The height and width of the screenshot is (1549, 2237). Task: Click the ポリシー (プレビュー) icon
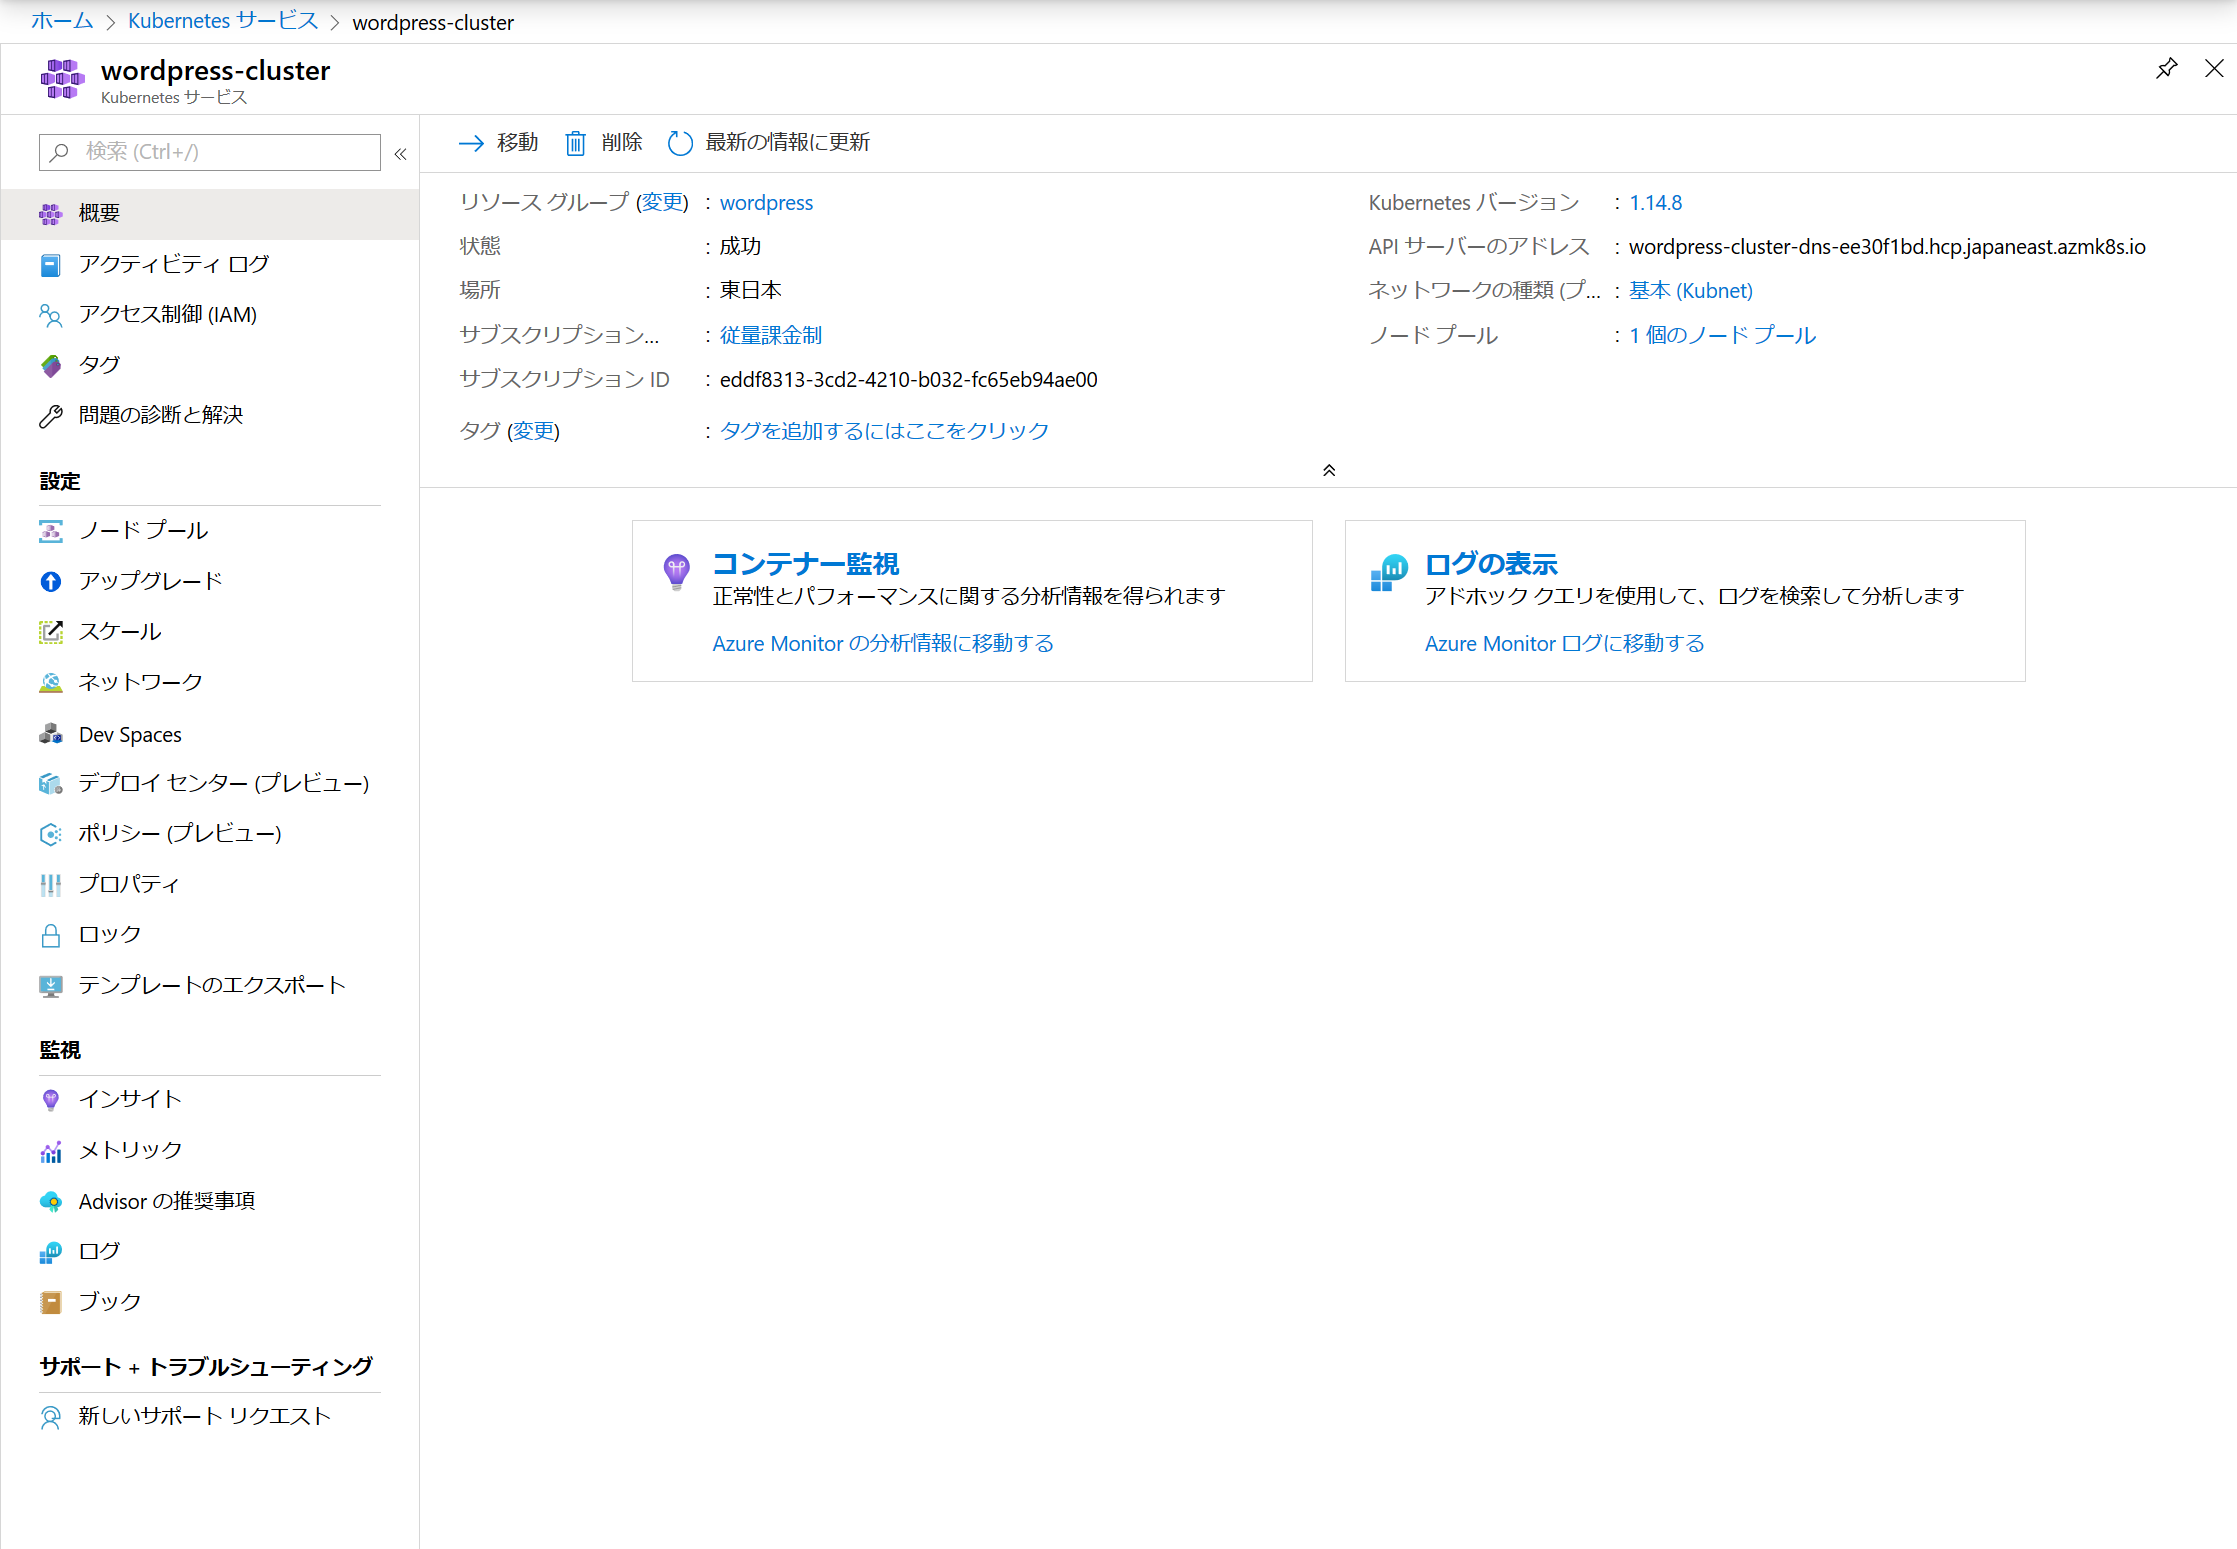pos(51,834)
